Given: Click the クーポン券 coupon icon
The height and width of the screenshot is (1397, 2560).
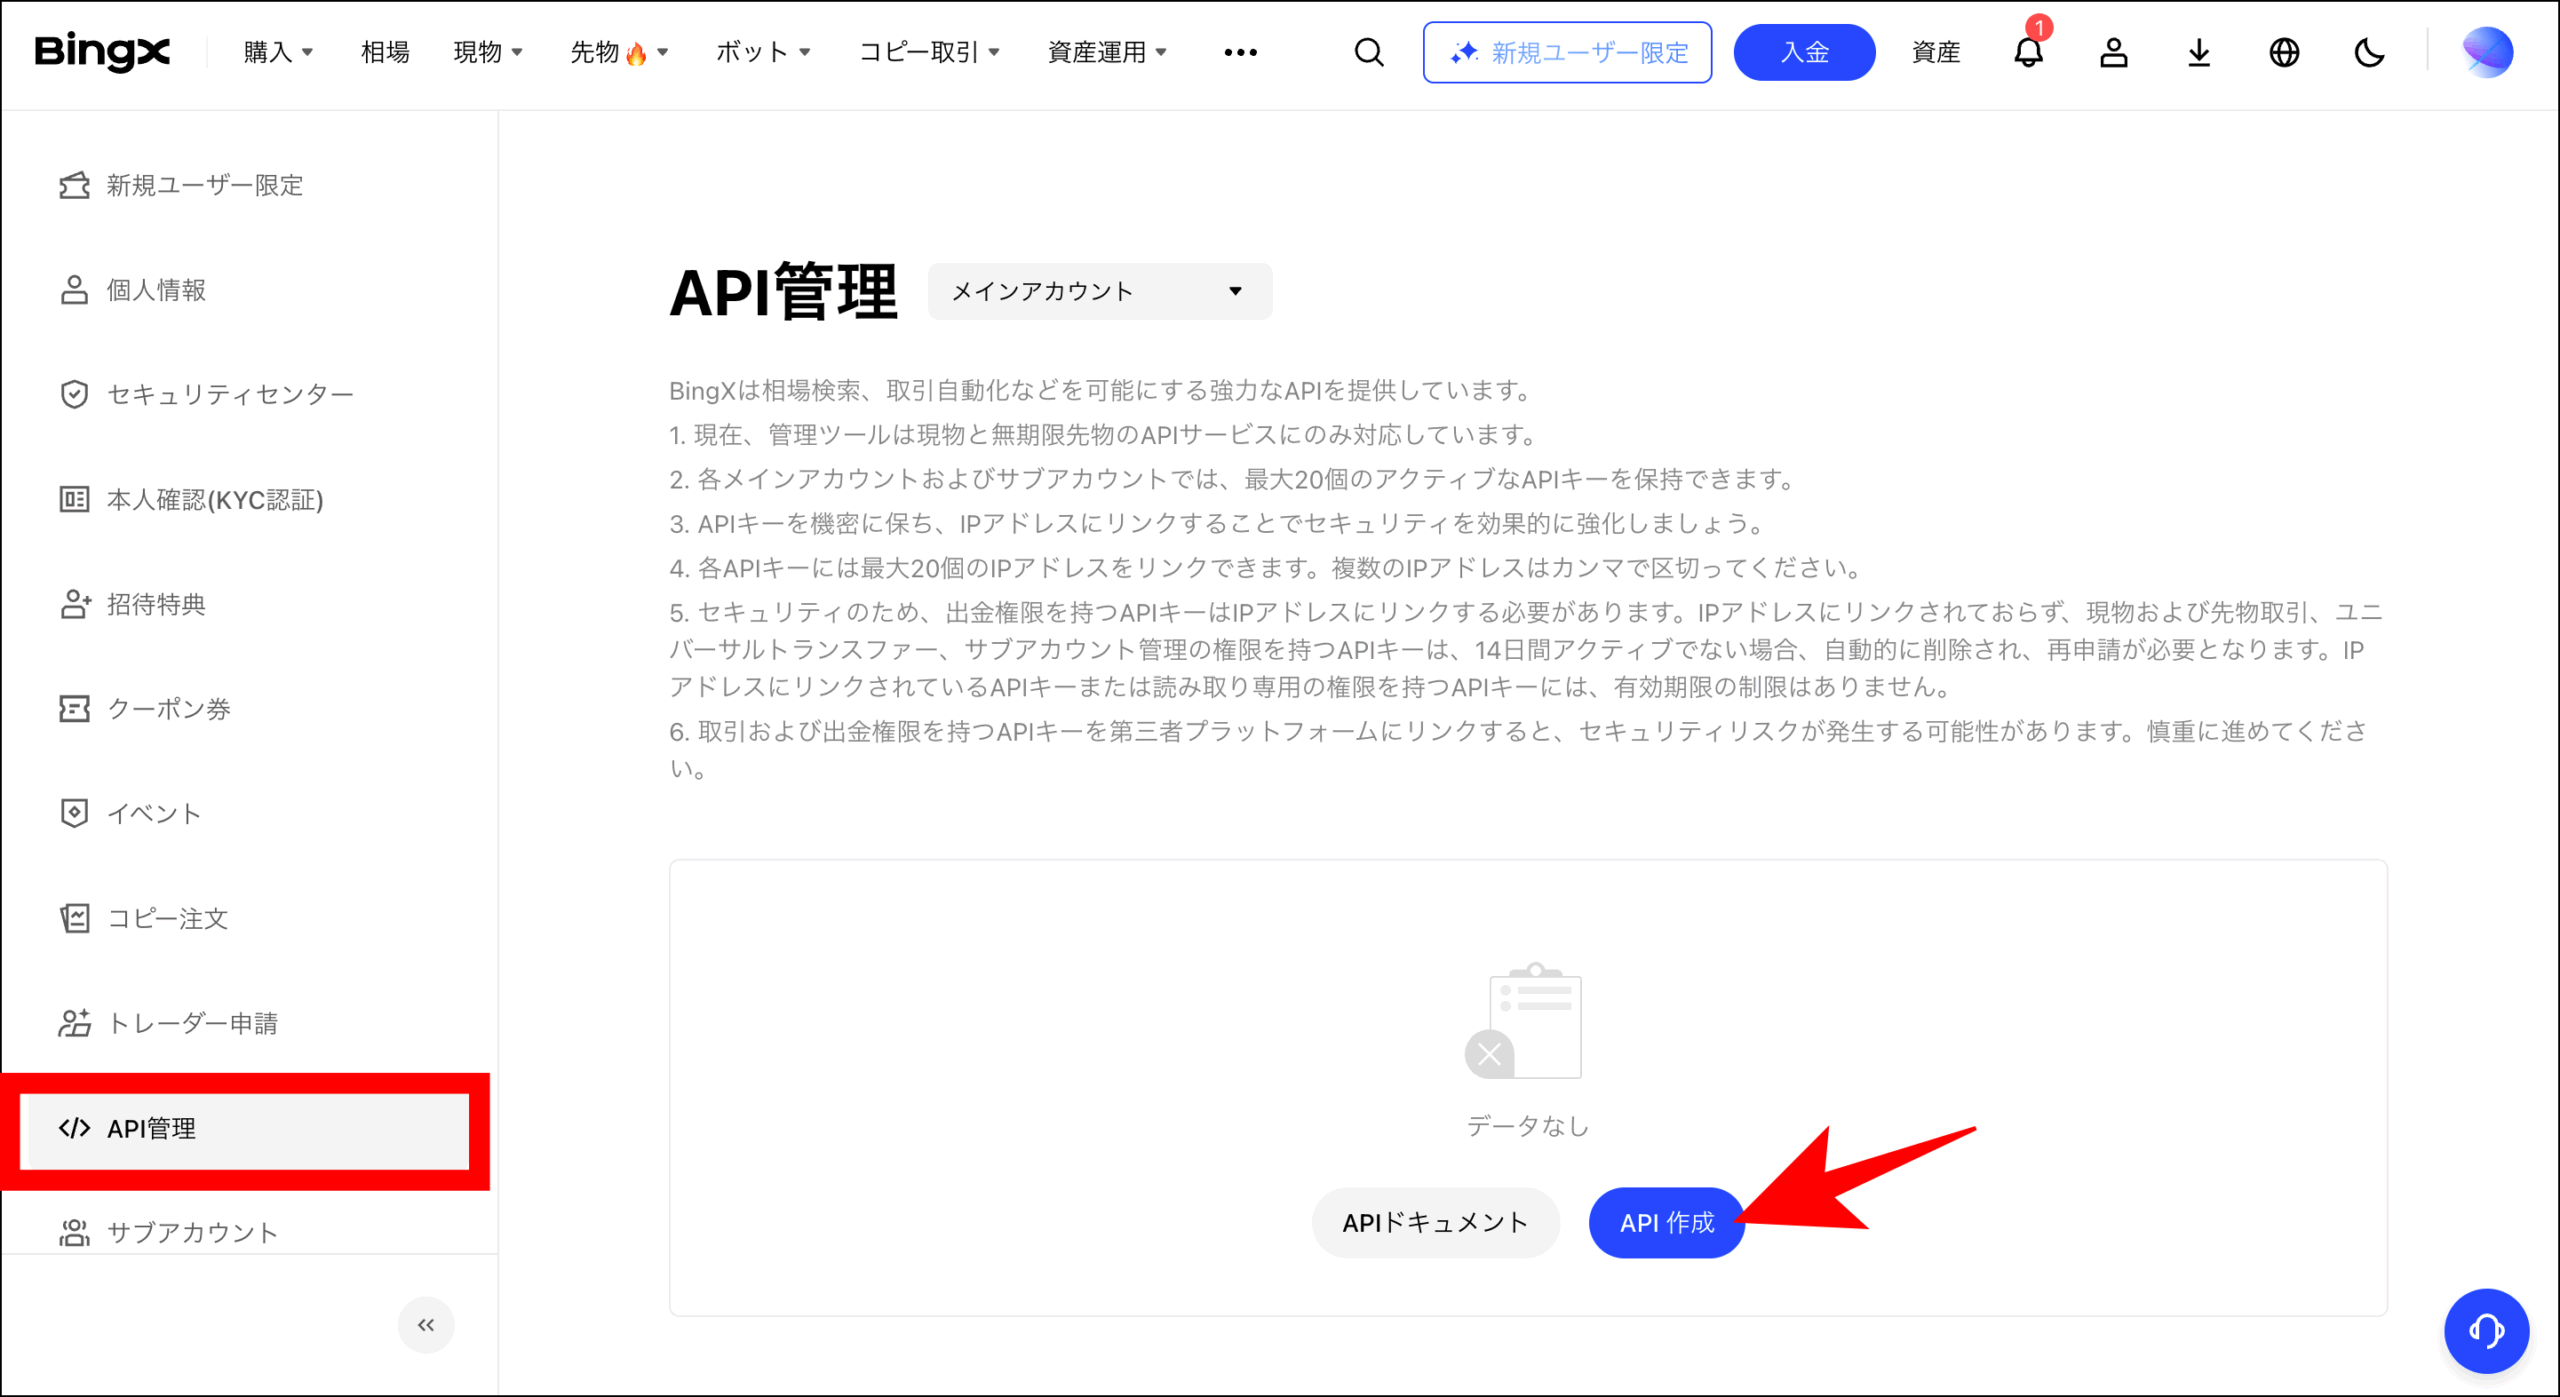Looking at the screenshot, I should [74, 709].
